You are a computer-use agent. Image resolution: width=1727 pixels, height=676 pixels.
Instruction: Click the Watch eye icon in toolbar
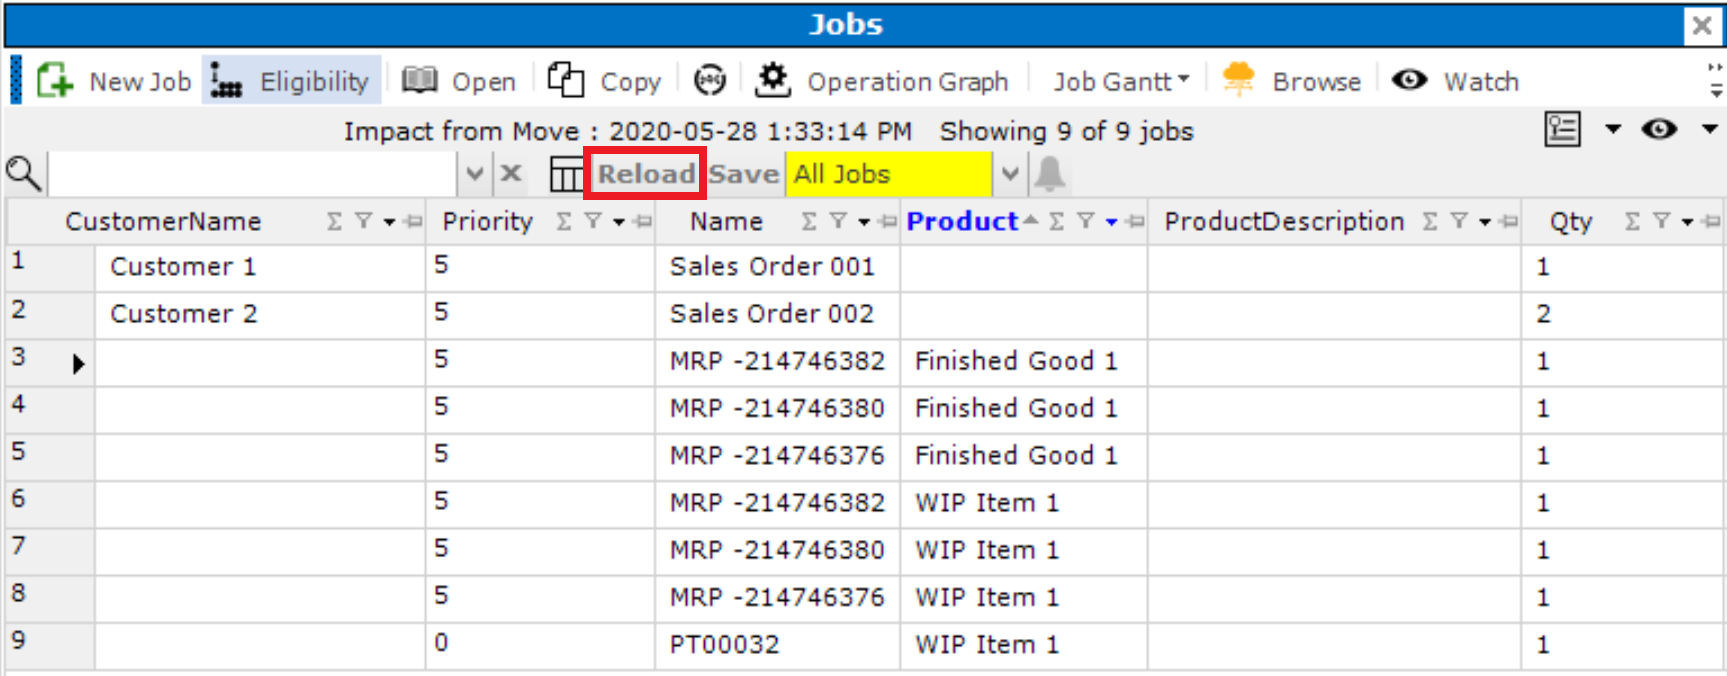pyautogui.click(x=1410, y=80)
